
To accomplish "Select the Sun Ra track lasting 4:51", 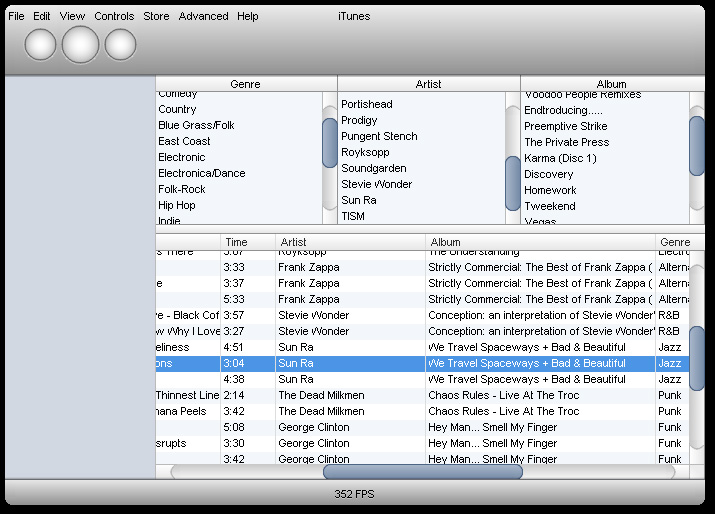I will (x=422, y=347).
